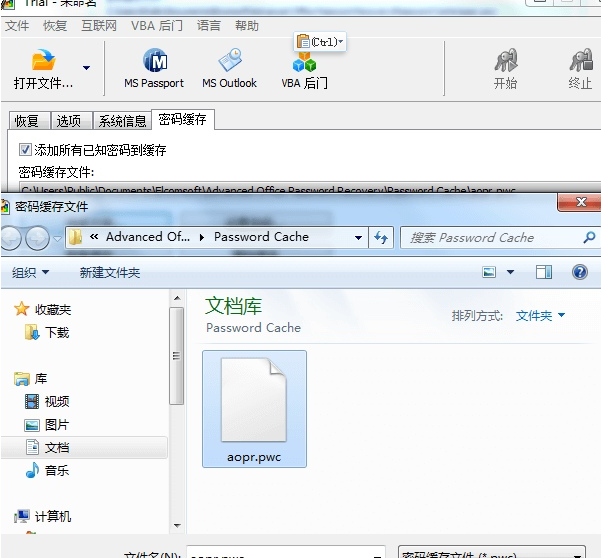Click the search magnifier icon
The width and height of the screenshot is (601, 558).
tap(589, 237)
